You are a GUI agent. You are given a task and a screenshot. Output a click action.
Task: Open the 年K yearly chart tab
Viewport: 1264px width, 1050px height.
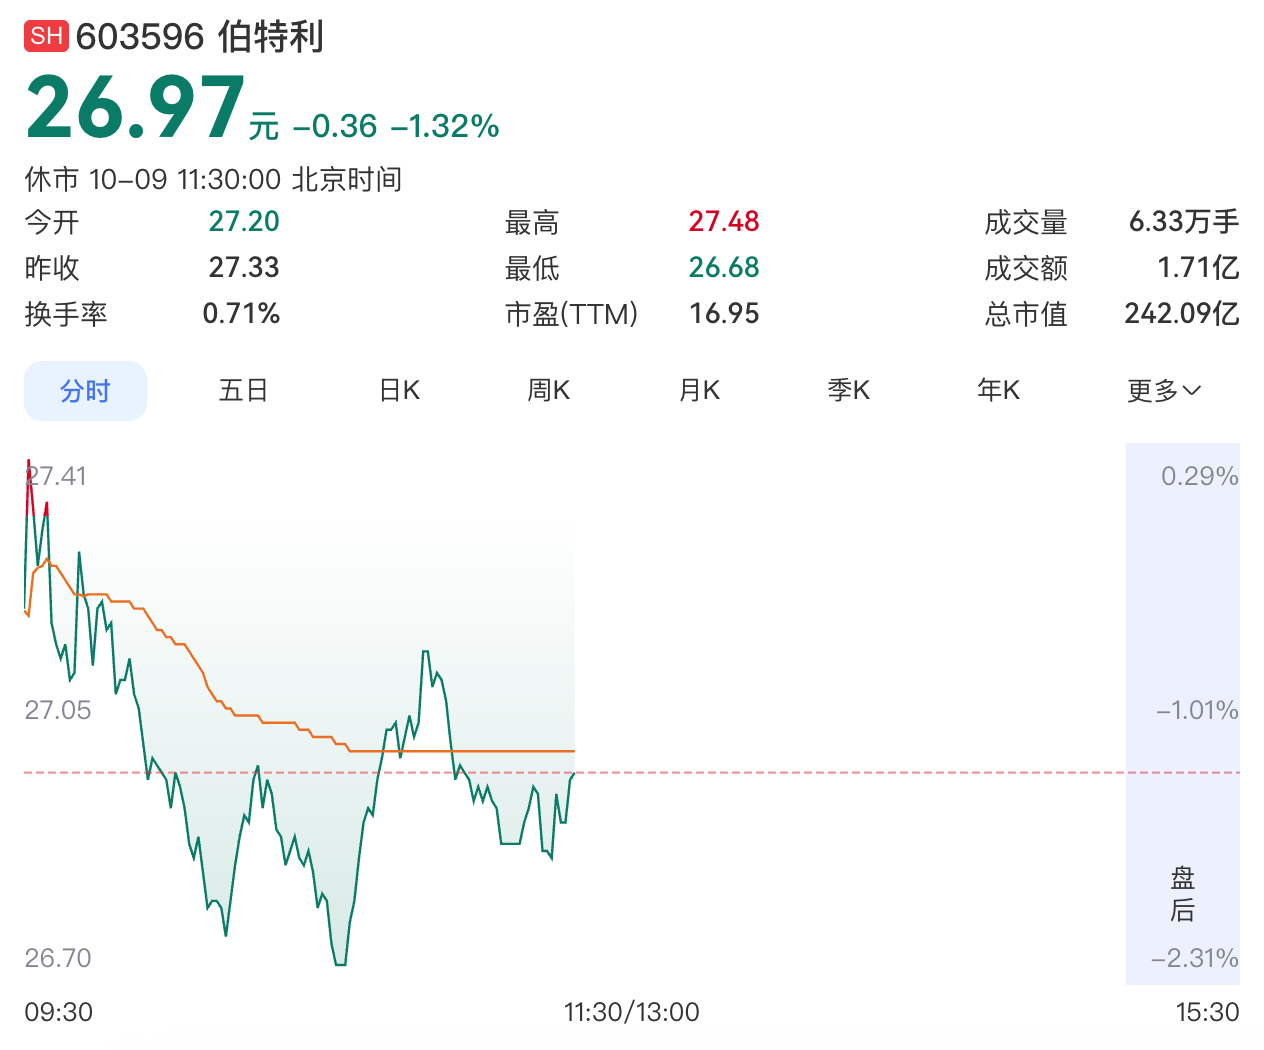[x=999, y=390]
